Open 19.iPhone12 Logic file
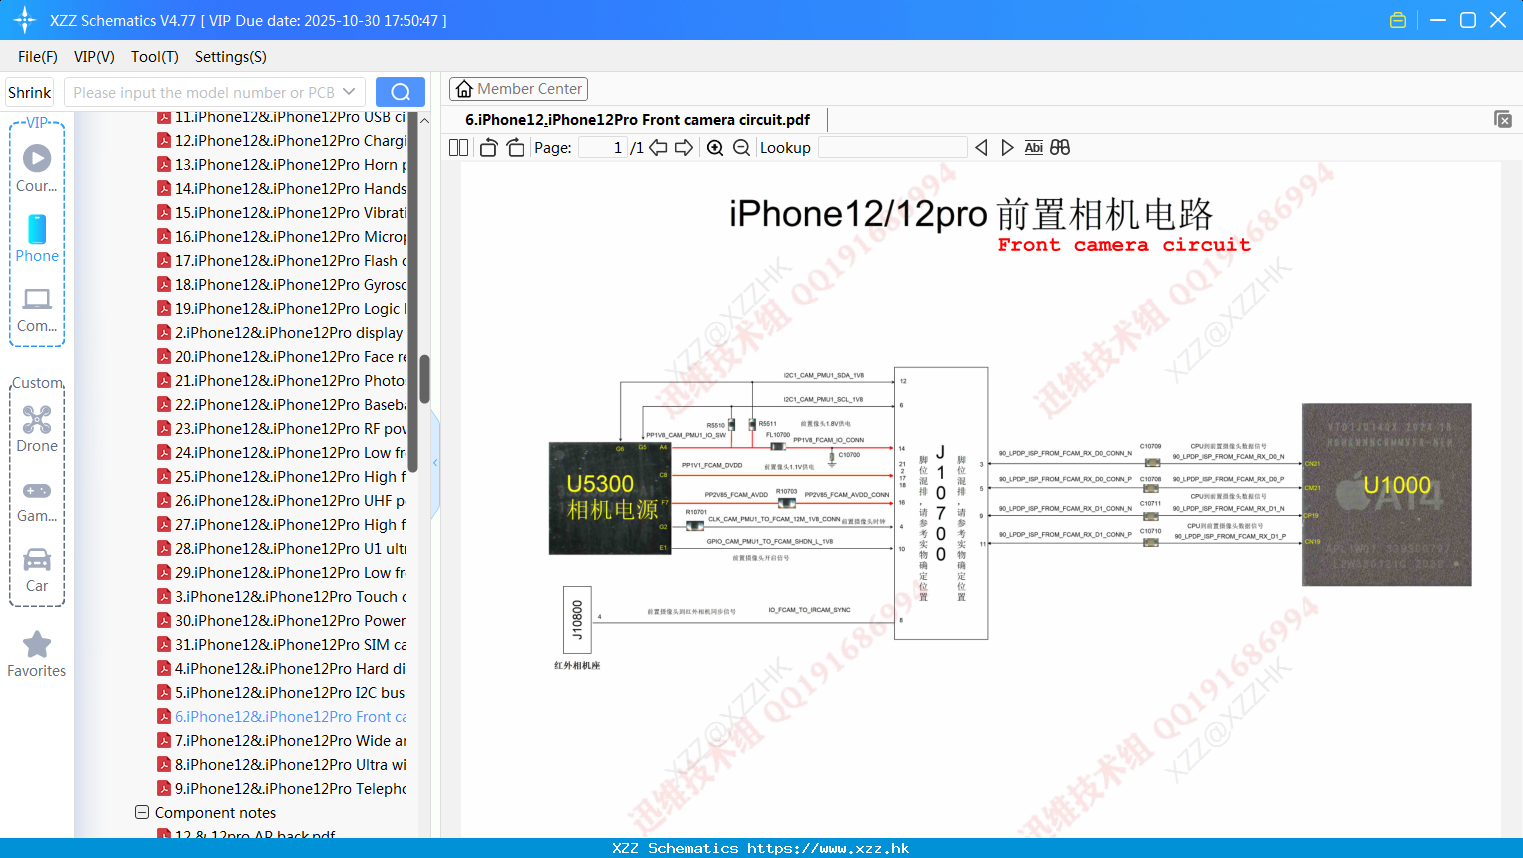 click(282, 309)
